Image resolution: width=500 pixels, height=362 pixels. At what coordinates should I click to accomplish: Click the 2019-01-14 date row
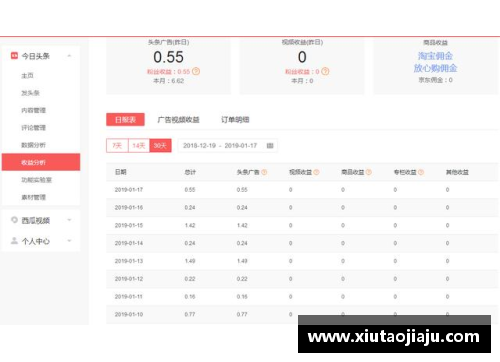[x=302, y=243]
